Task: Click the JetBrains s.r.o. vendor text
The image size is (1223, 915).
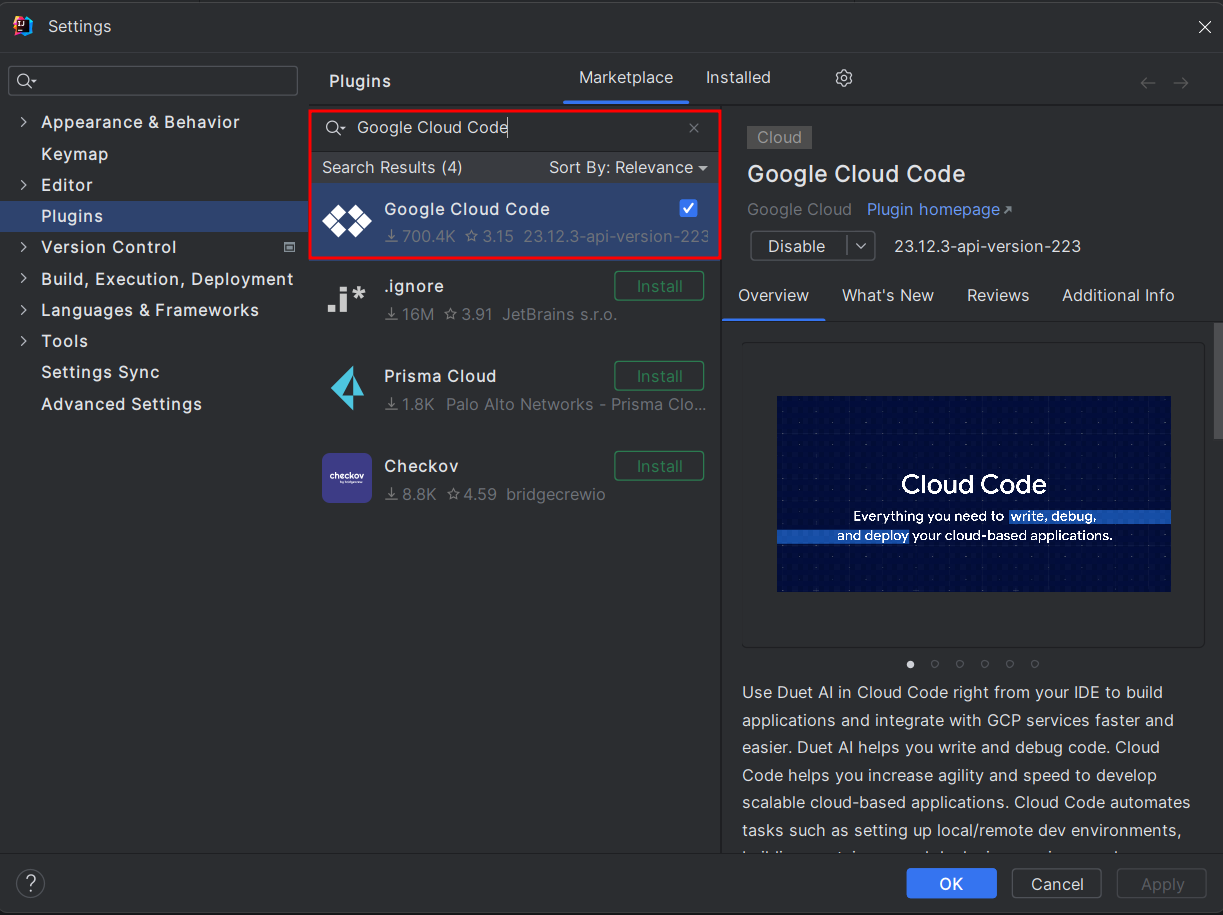Action: (559, 314)
